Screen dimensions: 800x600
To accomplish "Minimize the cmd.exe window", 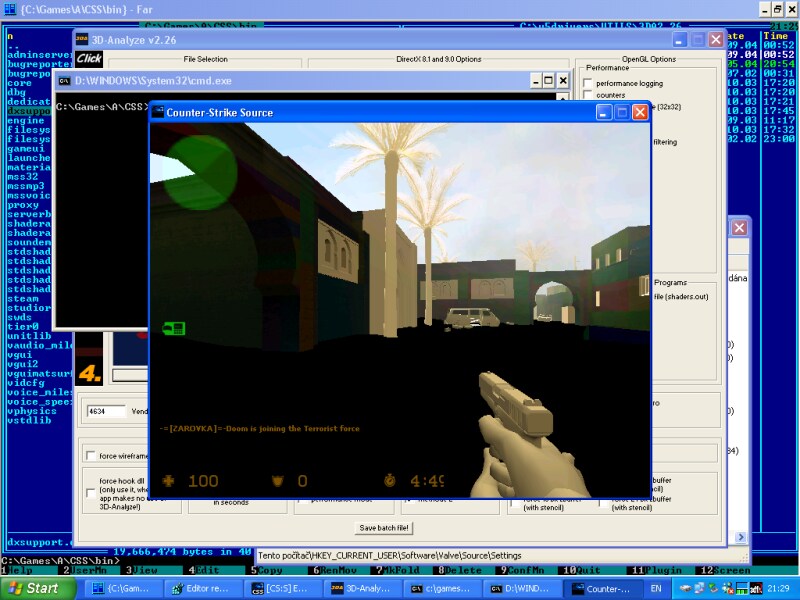I will click(535, 81).
